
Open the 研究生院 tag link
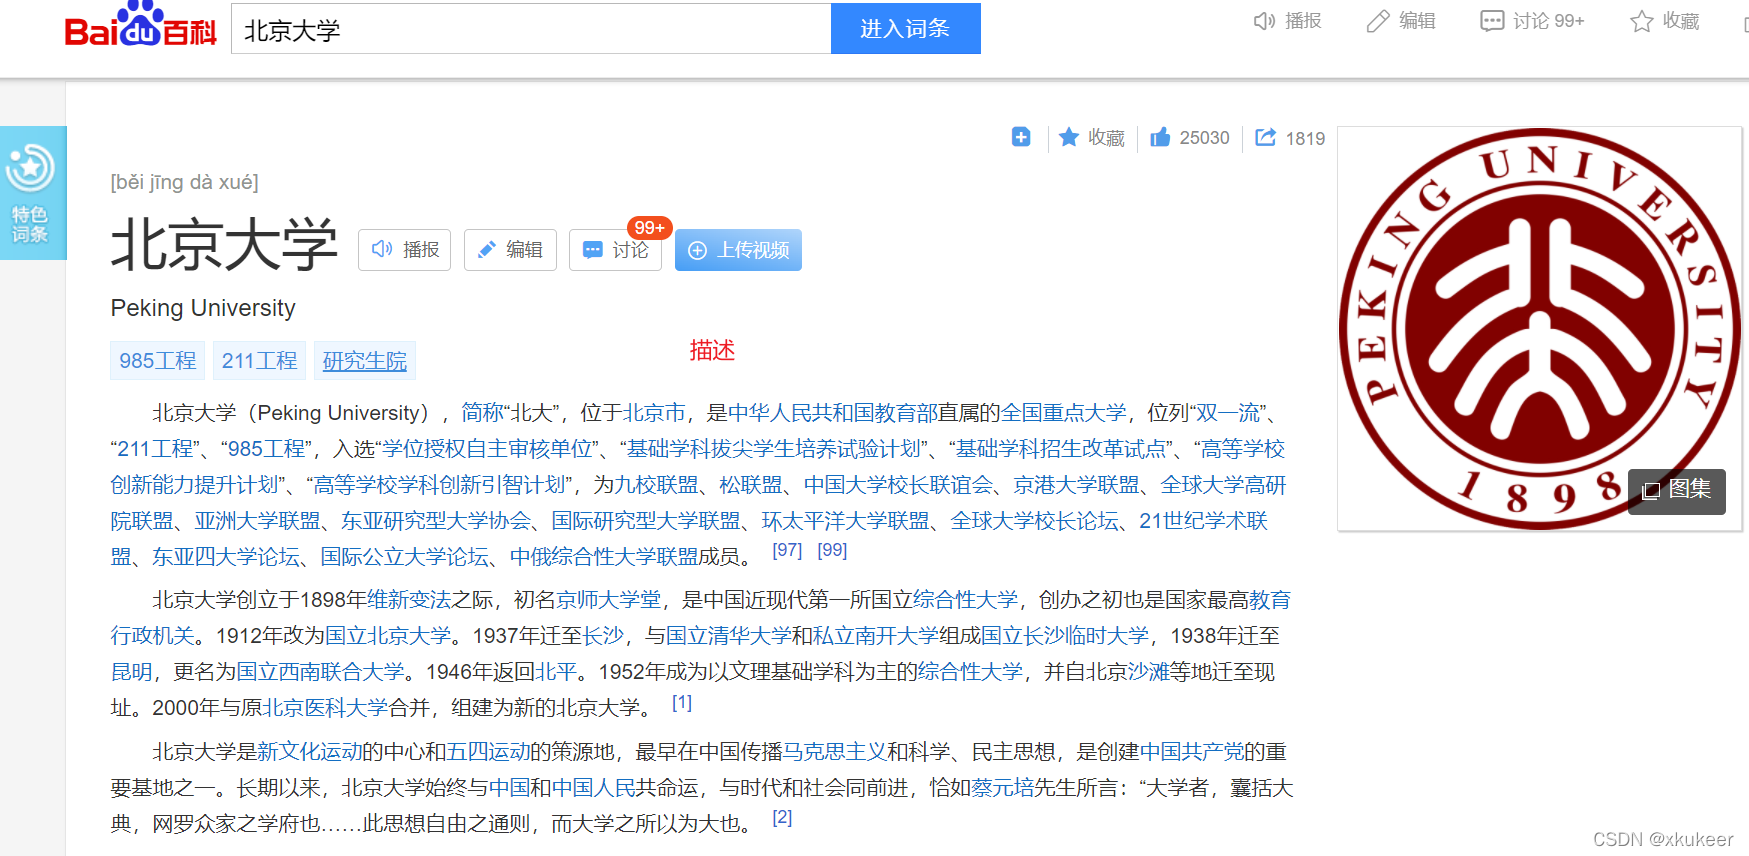[365, 361]
